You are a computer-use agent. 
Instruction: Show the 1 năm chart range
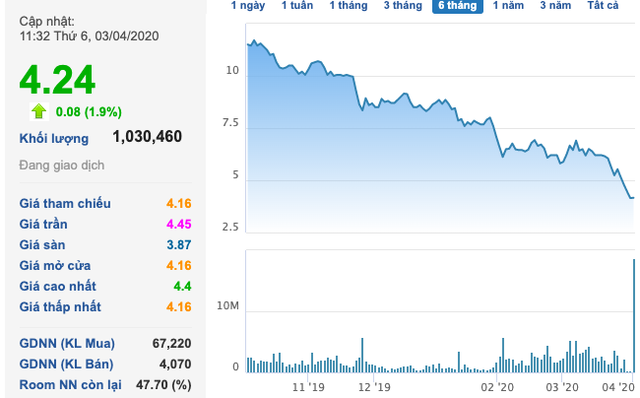[x=508, y=6]
